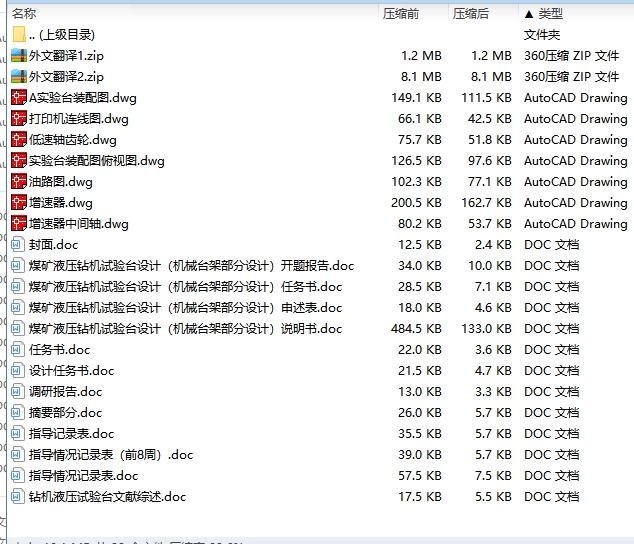Click the 200.5 KB size value
634x544 pixels.
pos(416,203)
